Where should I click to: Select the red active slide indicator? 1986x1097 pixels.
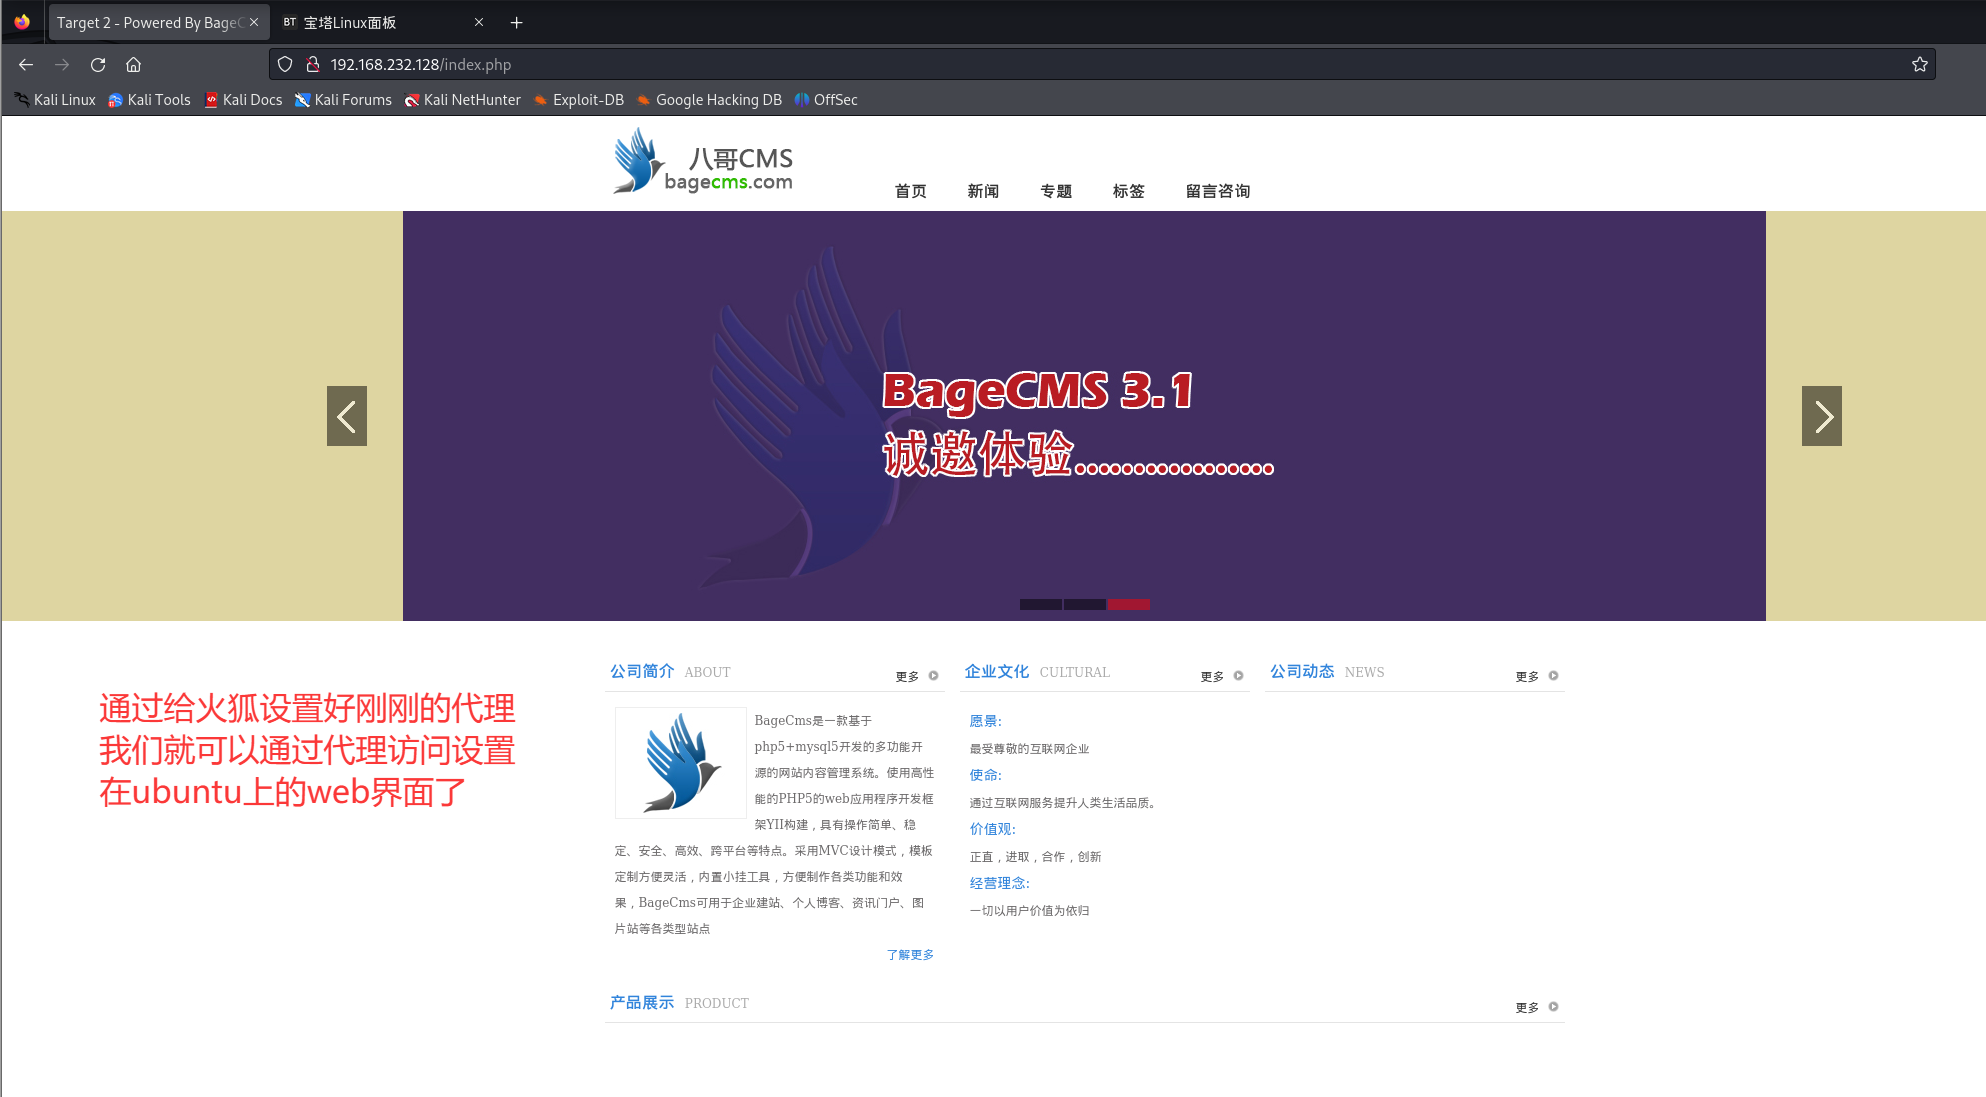coord(1128,604)
